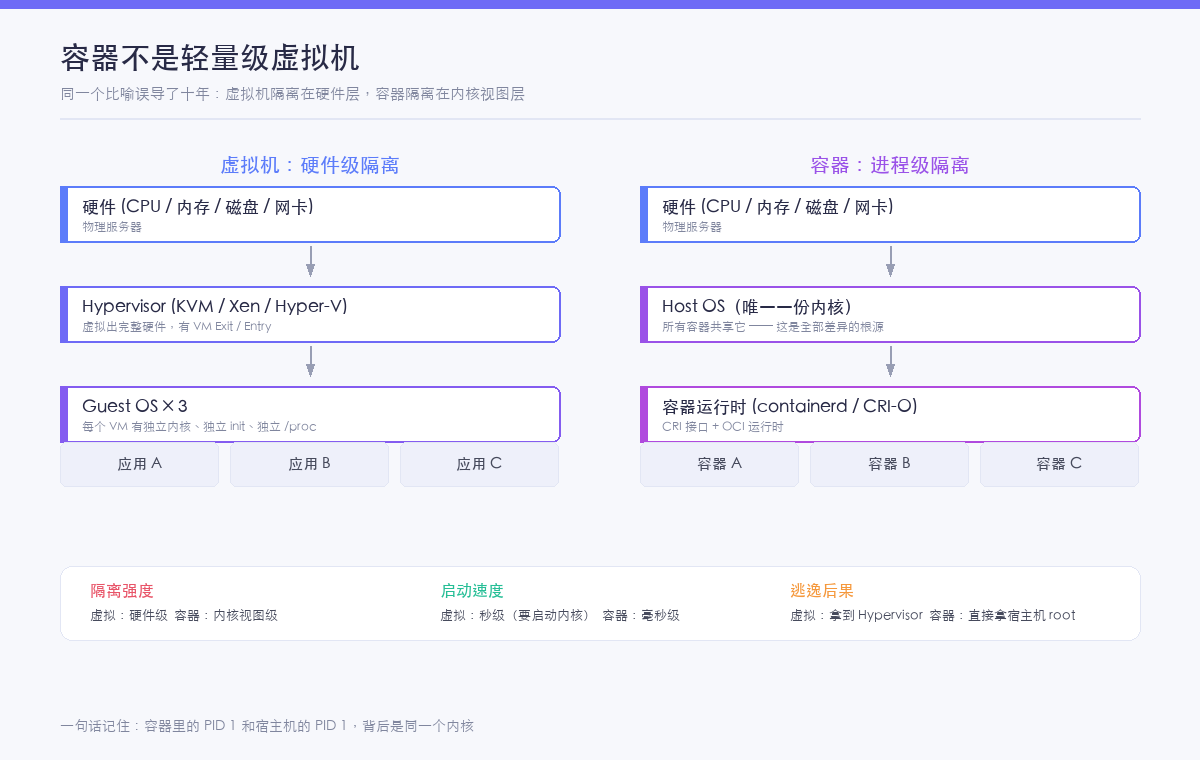Click the 应用 A card

pyautogui.click(x=139, y=464)
